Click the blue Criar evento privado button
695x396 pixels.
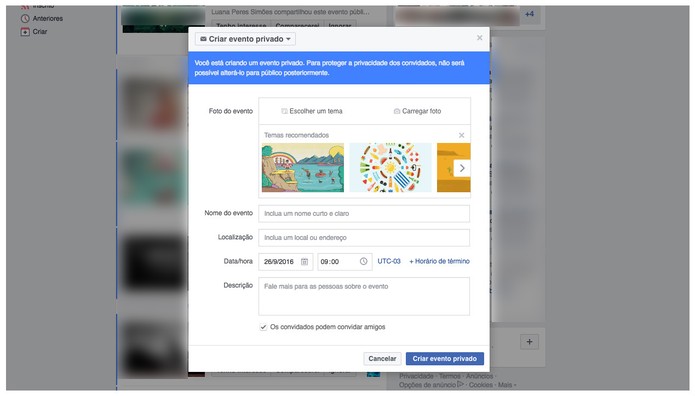(445, 358)
